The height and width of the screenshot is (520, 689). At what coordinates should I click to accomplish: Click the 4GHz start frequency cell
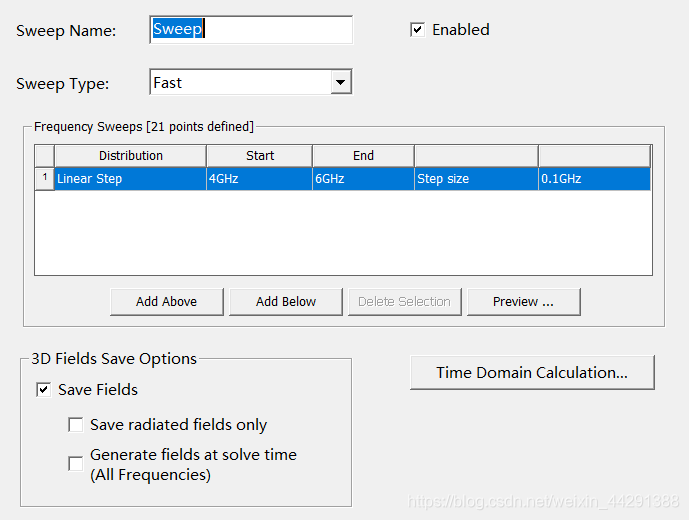tap(259, 178)
